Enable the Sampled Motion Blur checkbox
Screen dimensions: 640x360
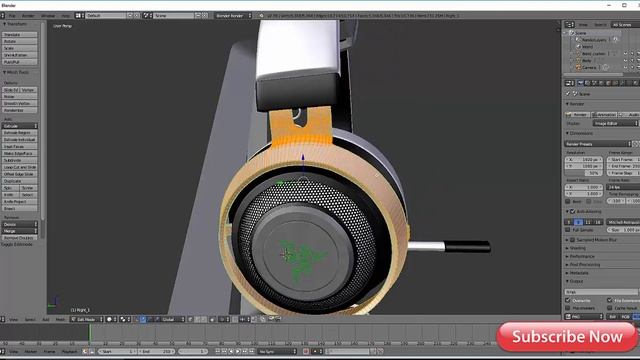[573, 240]
